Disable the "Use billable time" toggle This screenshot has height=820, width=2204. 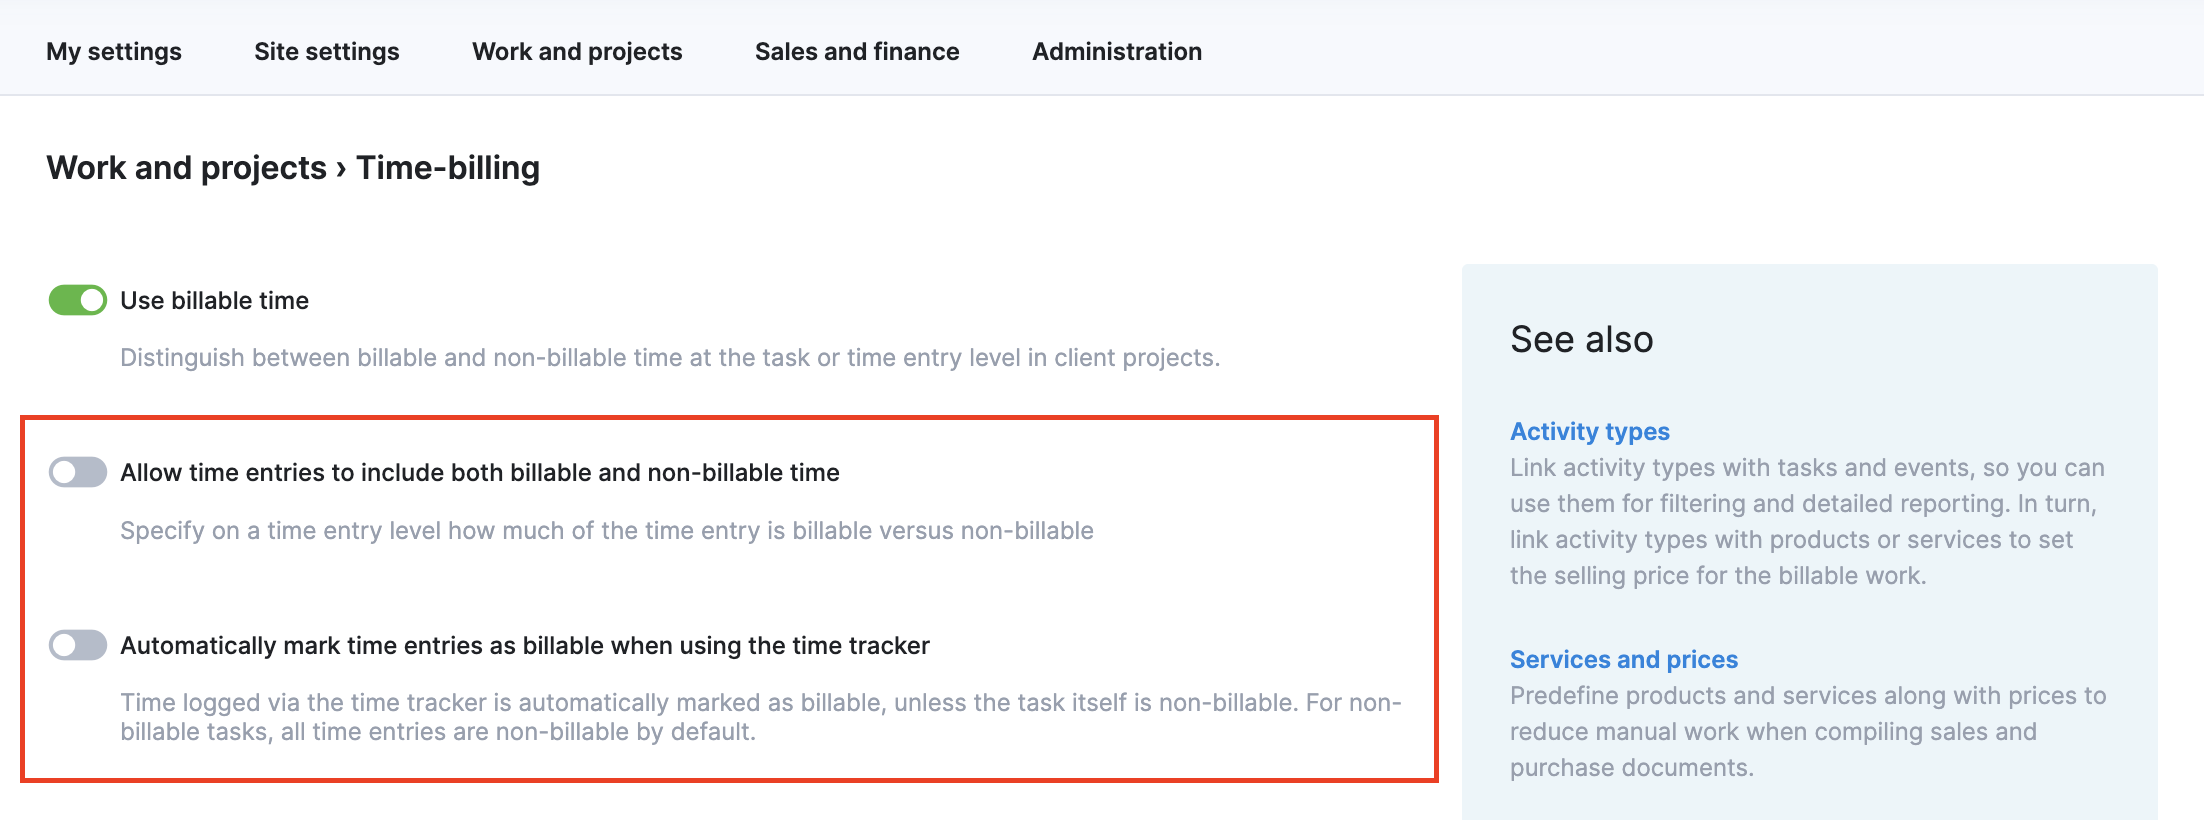(78, 299)
